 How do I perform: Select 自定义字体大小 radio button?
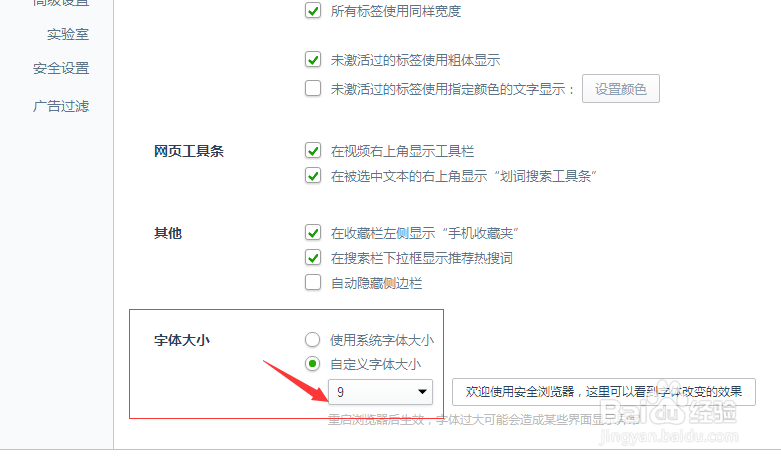pos(312,364)
